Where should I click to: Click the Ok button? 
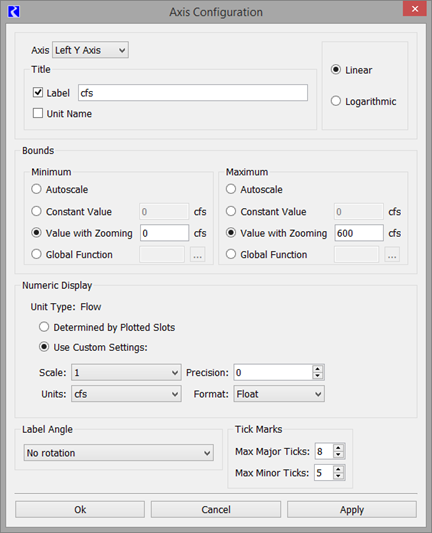pyautogui.click(x=80, y=509)
